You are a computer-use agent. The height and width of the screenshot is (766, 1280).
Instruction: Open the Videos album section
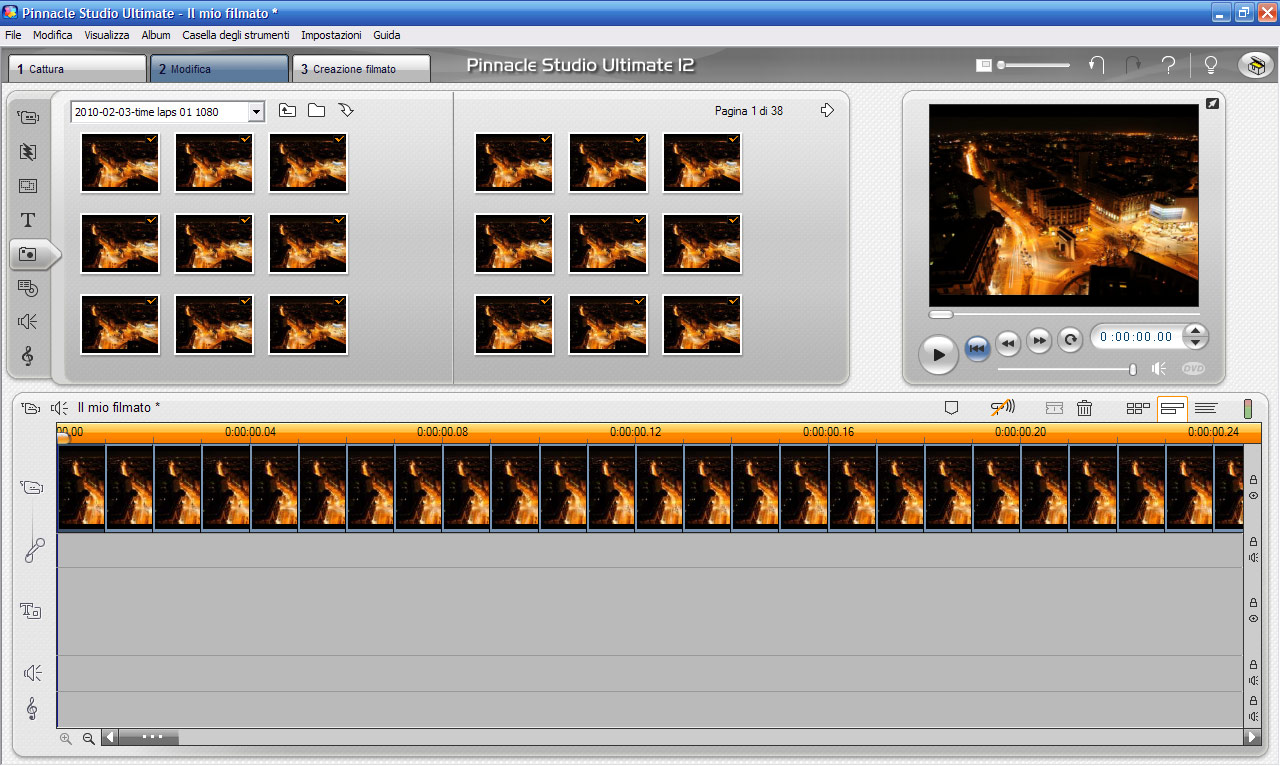coord(28,117)
